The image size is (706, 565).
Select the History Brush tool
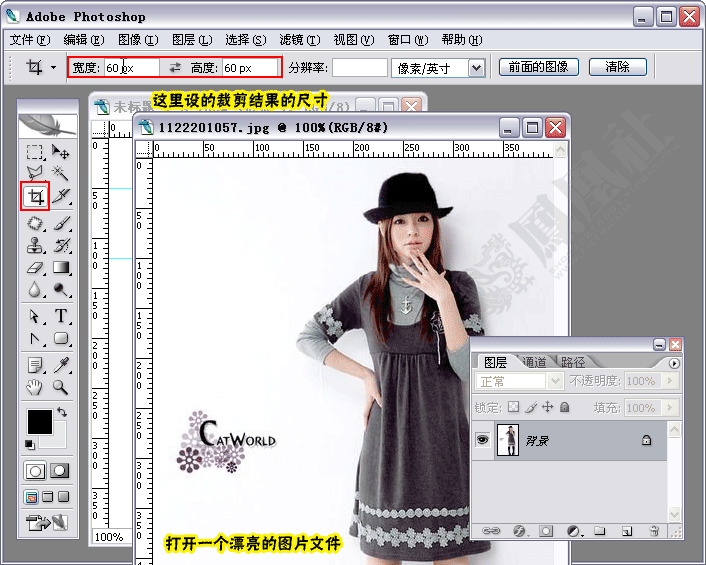(x=61, y=245)
